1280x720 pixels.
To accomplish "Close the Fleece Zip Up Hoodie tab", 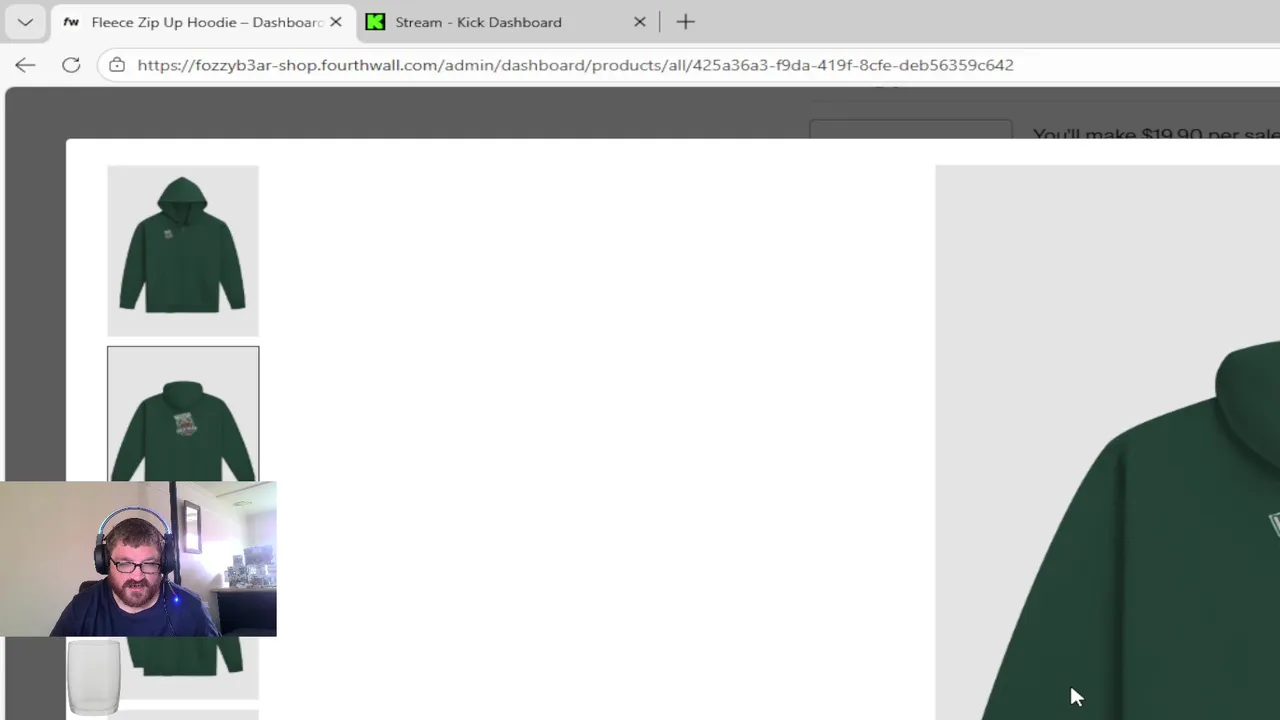I will (336, 22).
